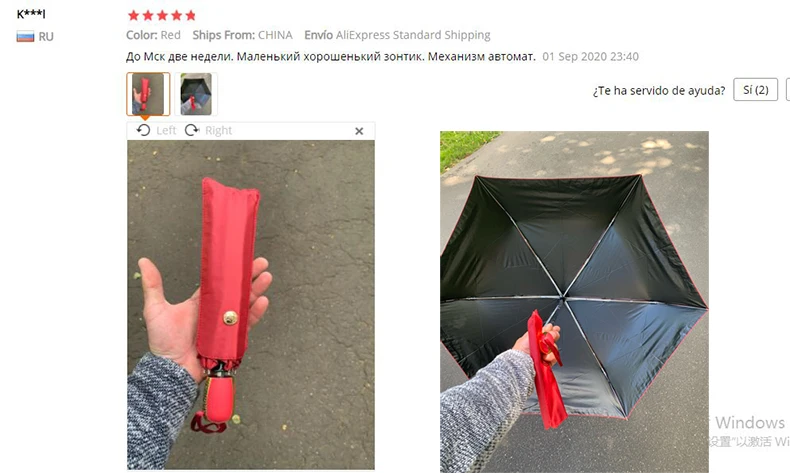Screen dimensions: 790x473
Task: Click the Russian review text about the umbrella
Action: click(331, 56)
